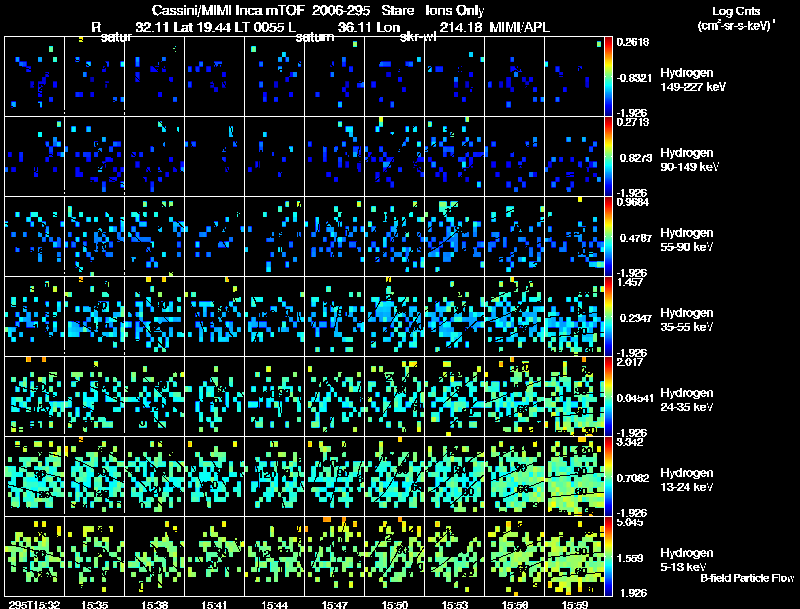Open the 35-55 keV panel at 15:35

coord(94,317)
